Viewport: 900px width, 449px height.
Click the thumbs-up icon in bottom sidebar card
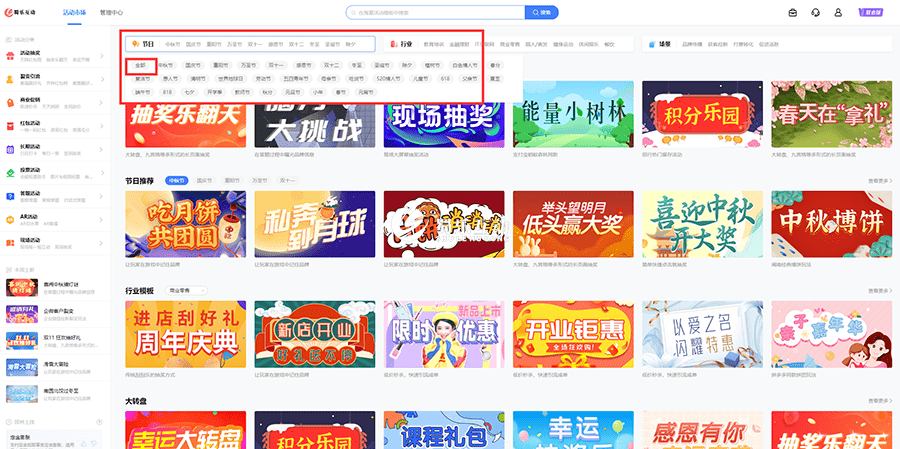[84, 443]
